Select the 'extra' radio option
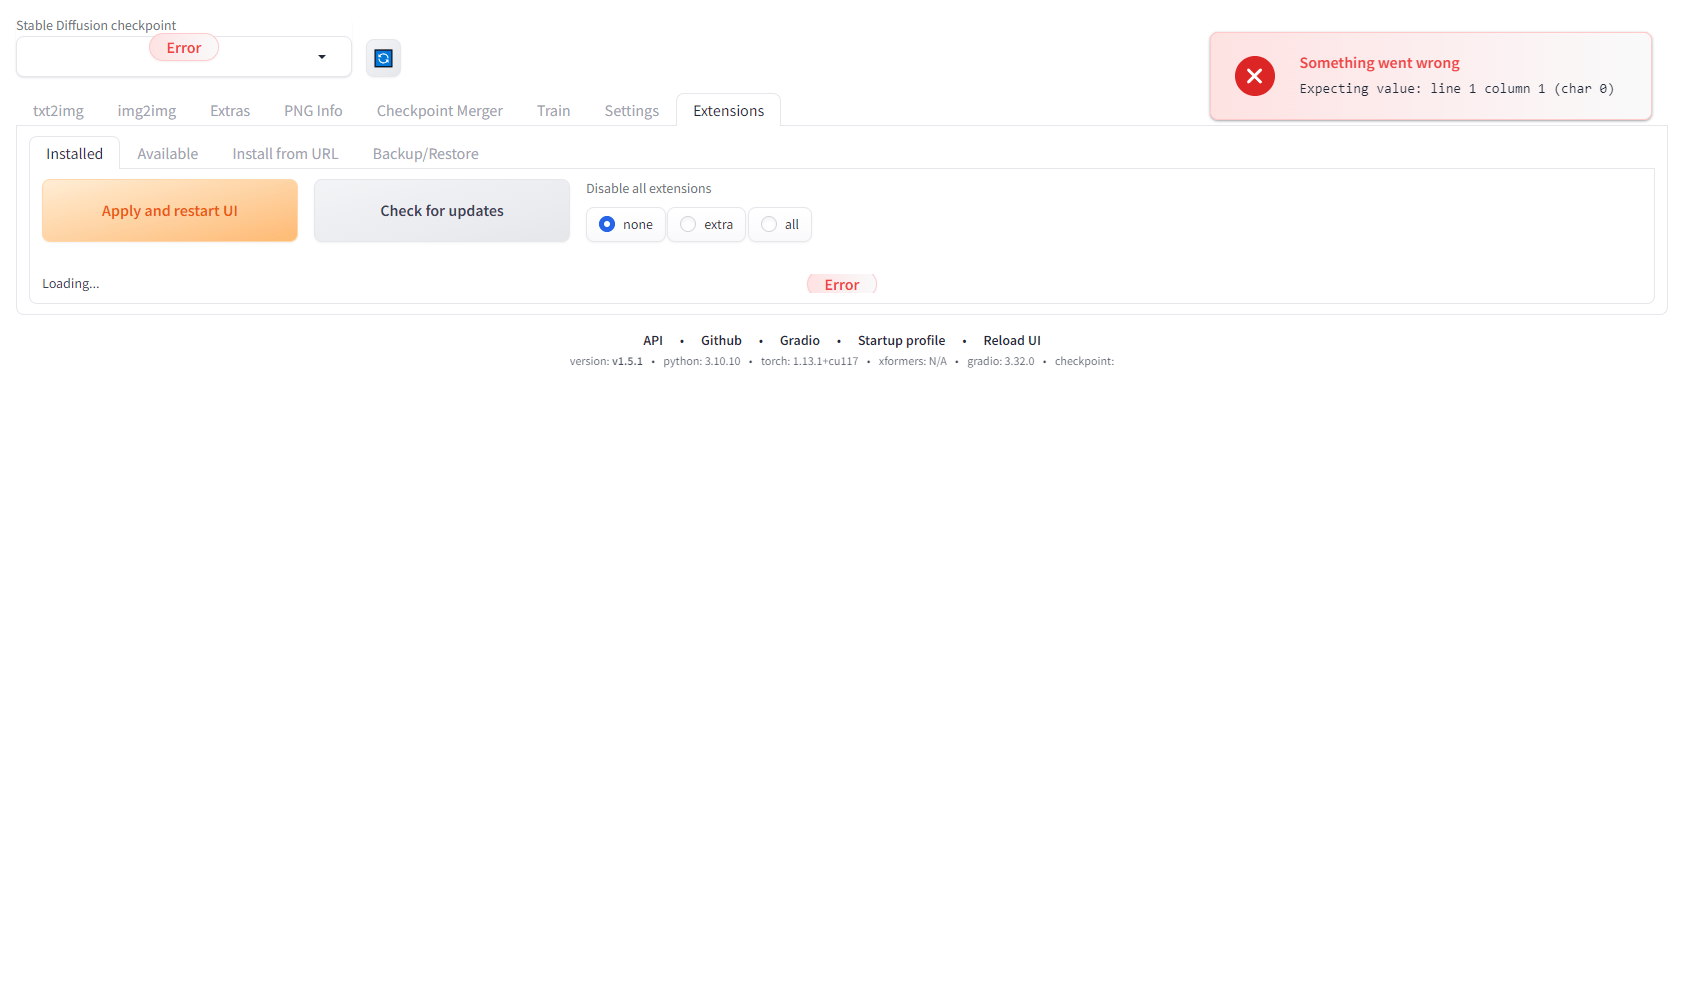This screenshot has width=1684, height=987. (x=688, y=224)
